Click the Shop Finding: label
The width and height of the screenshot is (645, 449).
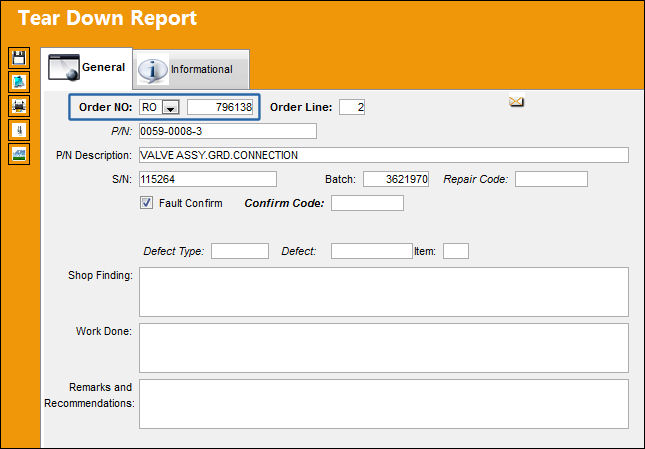[x=100, y=275]
